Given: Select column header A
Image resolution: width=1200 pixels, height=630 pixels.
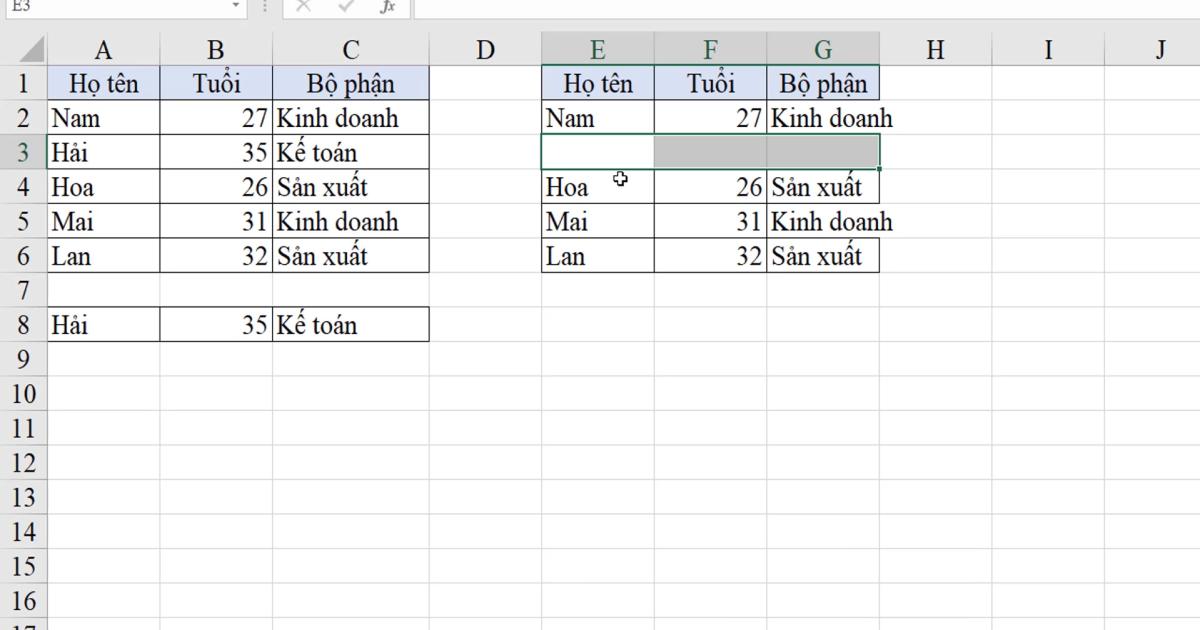Looking at the screenshot, I should pos(103,48).
